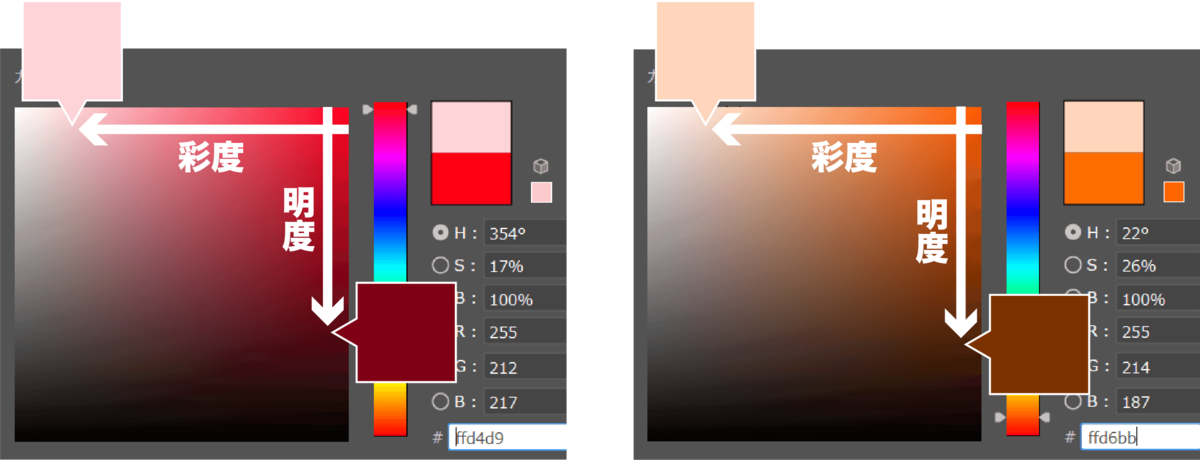Click the G value field showing 212

(525, 368)
